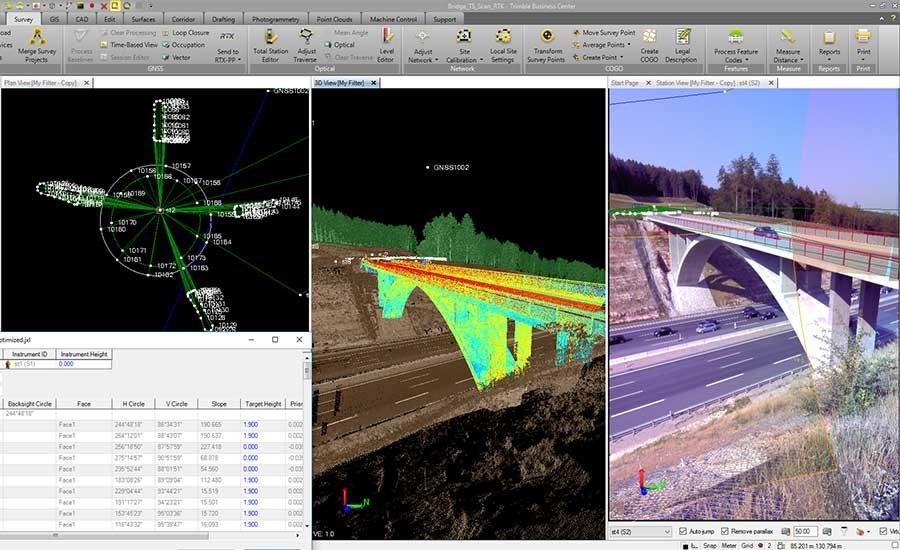Open the Legal Description tool

tap(681, 46)
